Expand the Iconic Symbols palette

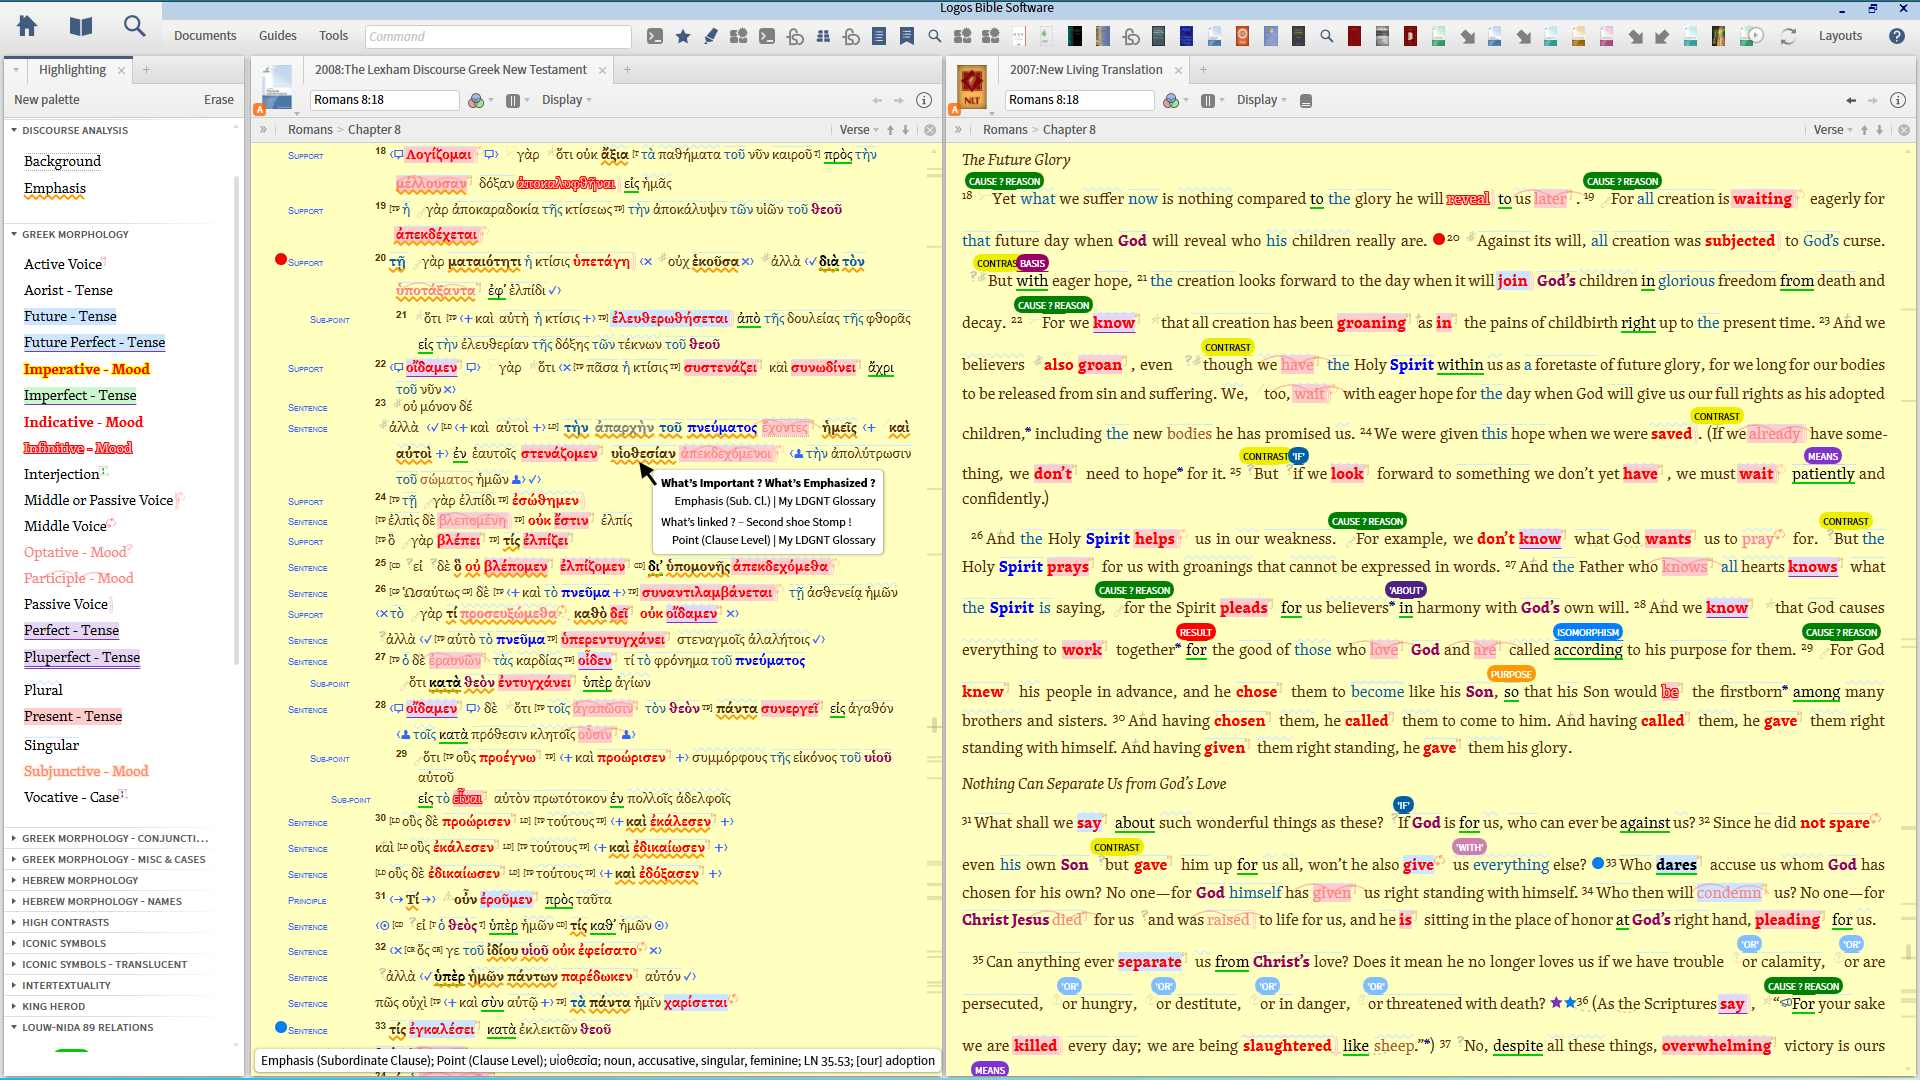coord(14,943)
